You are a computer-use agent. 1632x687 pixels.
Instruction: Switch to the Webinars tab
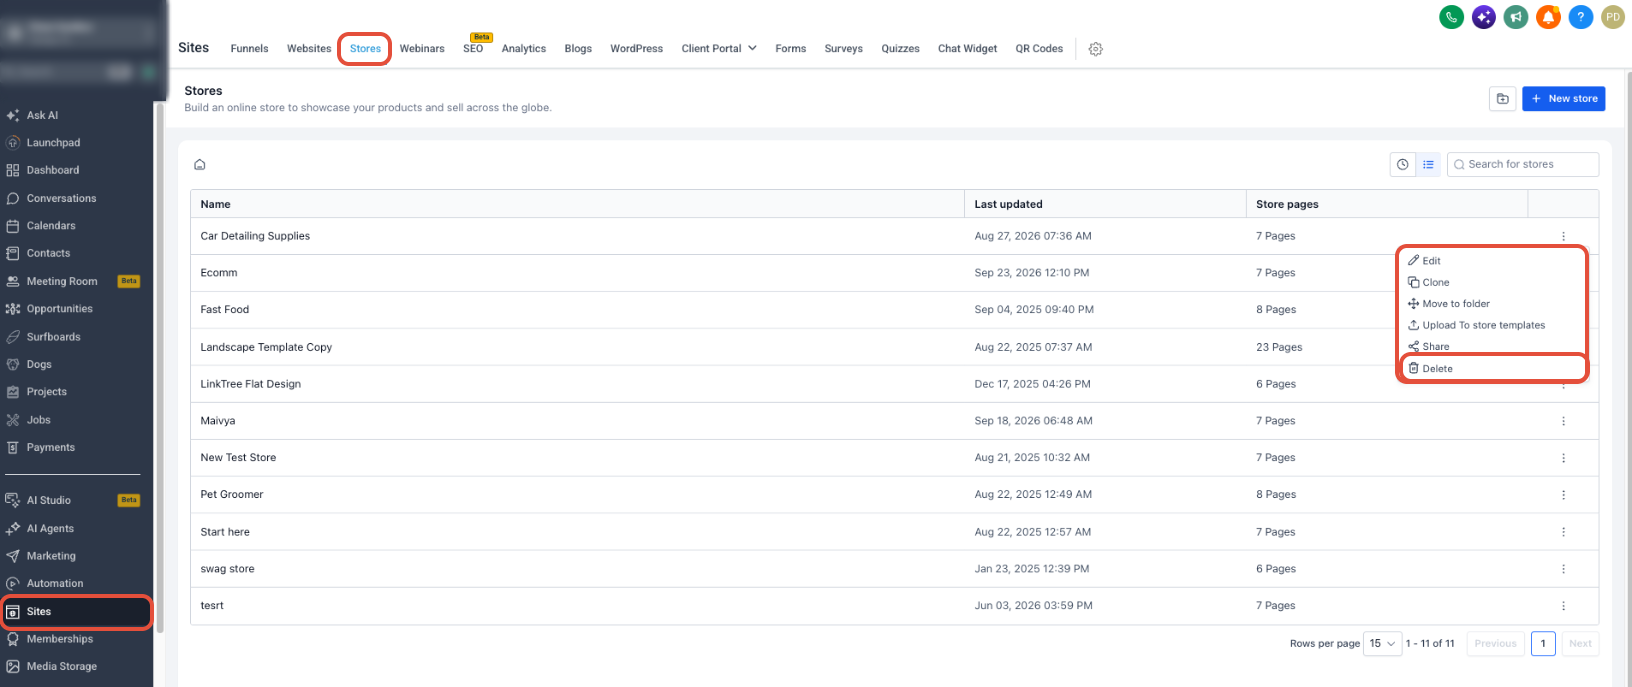[x=422, y=48]
